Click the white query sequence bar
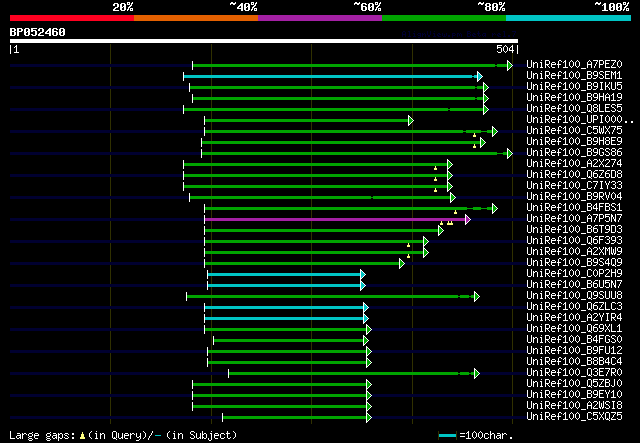The width and height of the screenshot is (640, 443). (x=264, y=41)
